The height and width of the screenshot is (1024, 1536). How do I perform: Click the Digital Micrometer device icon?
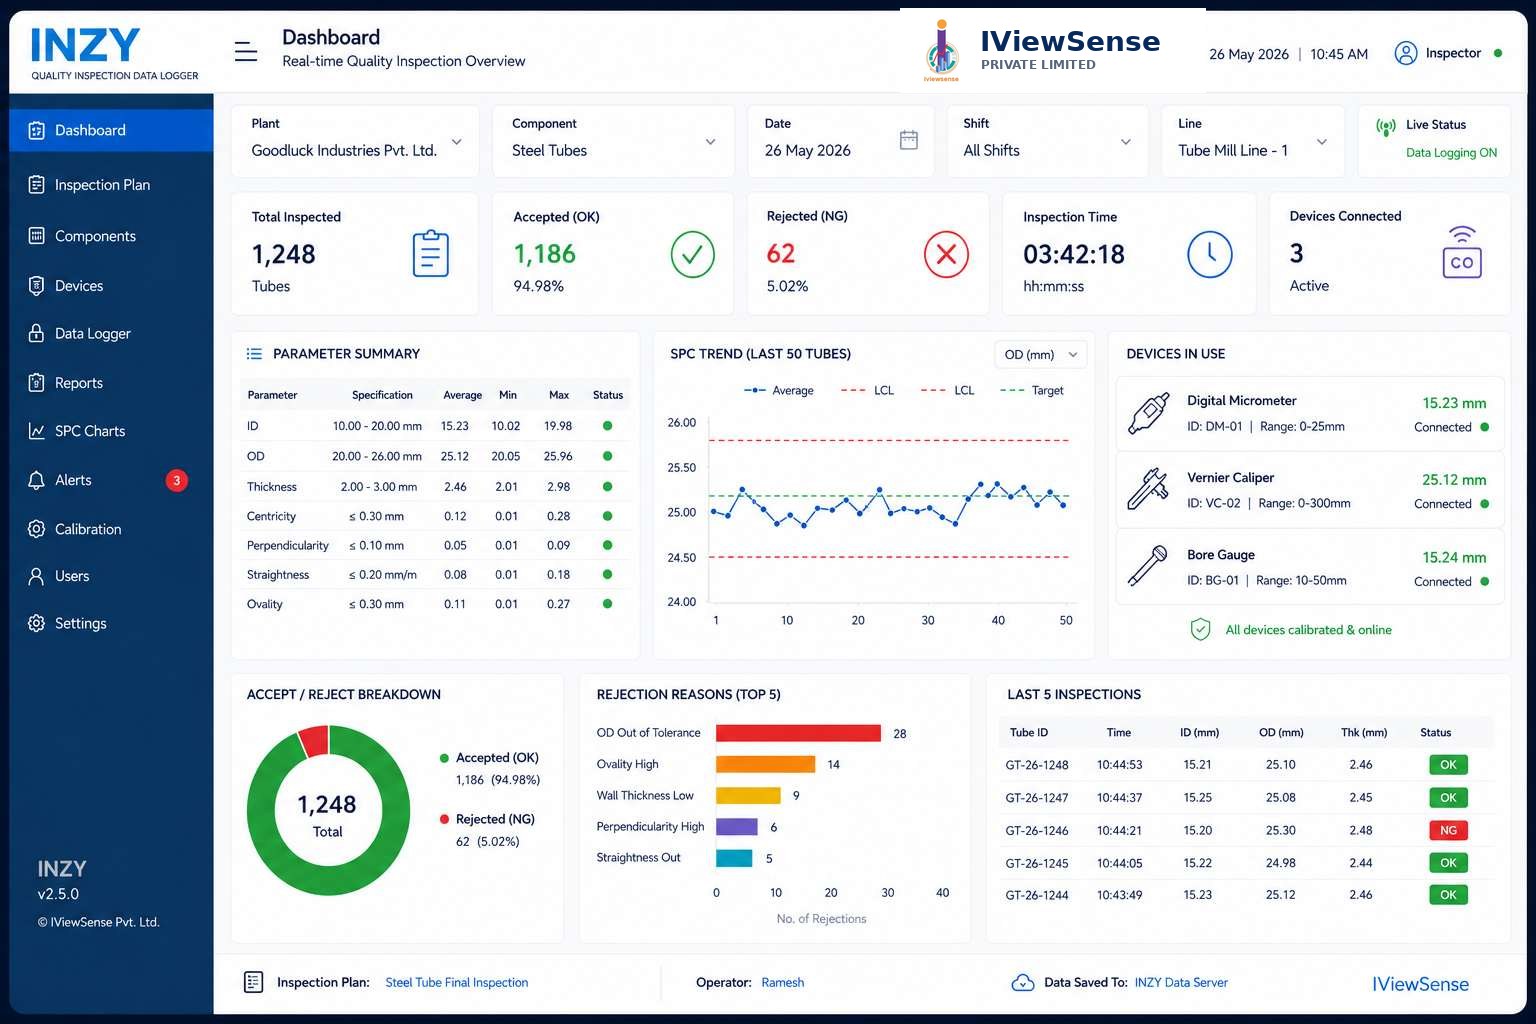tap(1149, 413)
